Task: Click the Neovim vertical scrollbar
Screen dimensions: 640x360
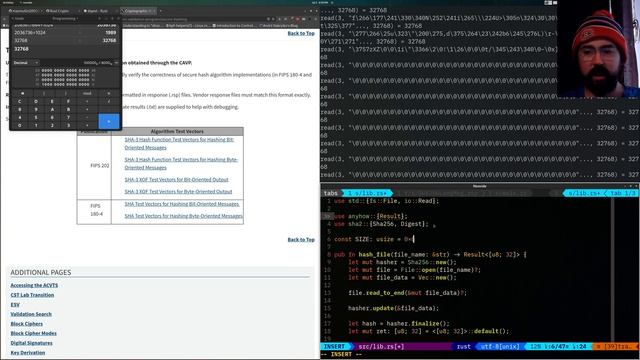Action: [612, 269]
